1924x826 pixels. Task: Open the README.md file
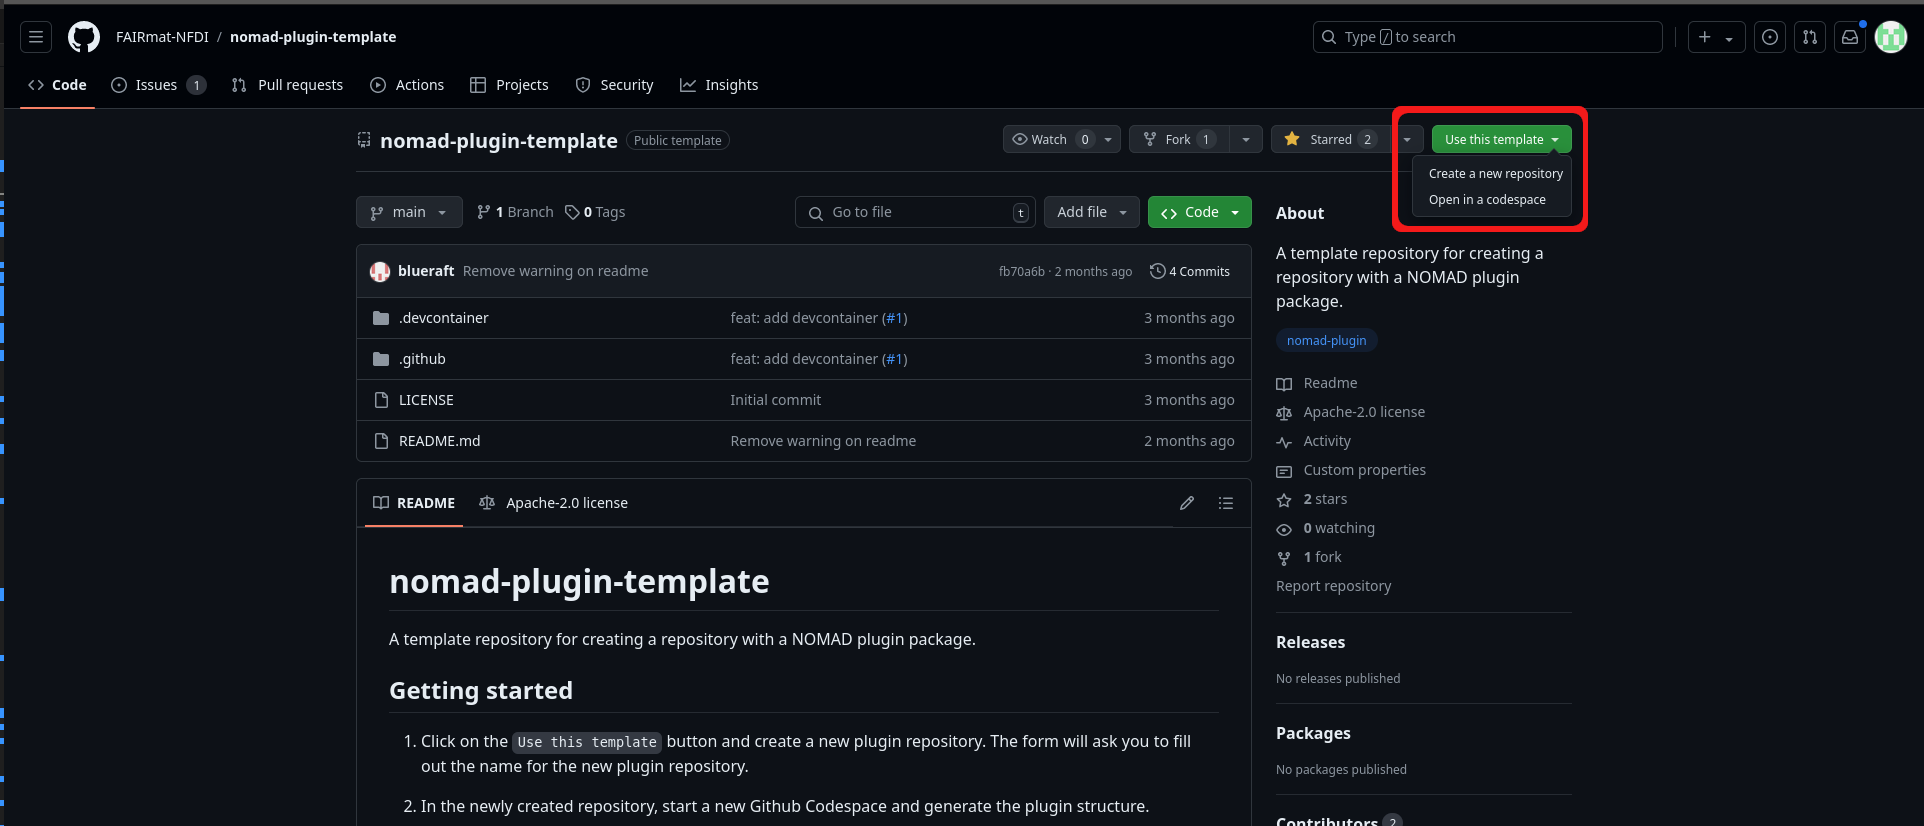[439, 441]
